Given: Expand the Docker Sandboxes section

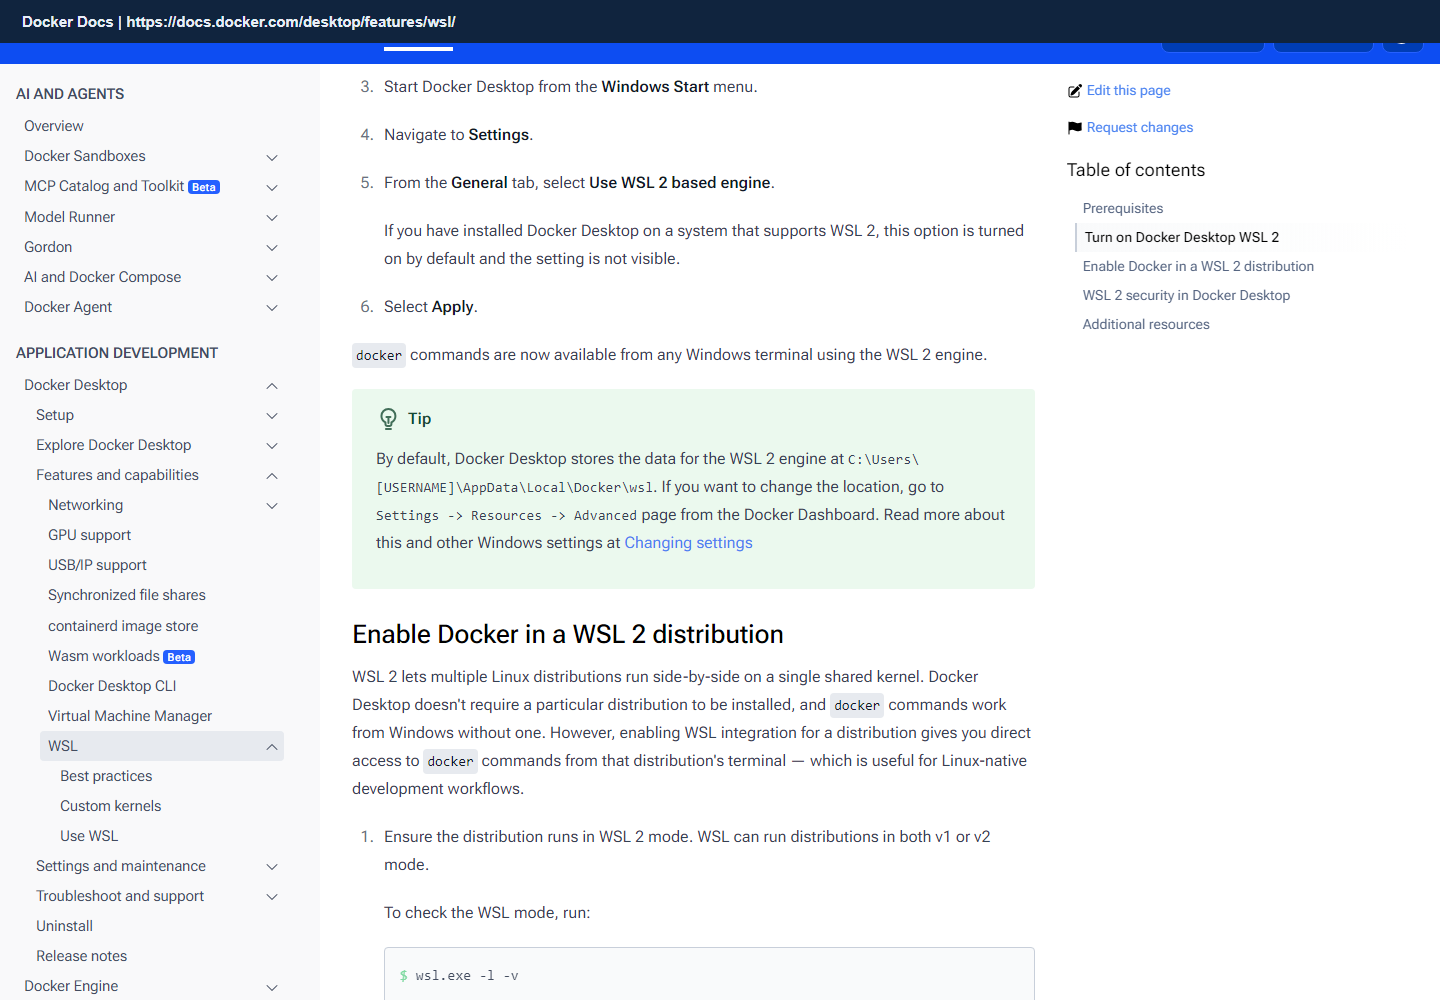Looking at the screenshot, I should tap(272, 157).
